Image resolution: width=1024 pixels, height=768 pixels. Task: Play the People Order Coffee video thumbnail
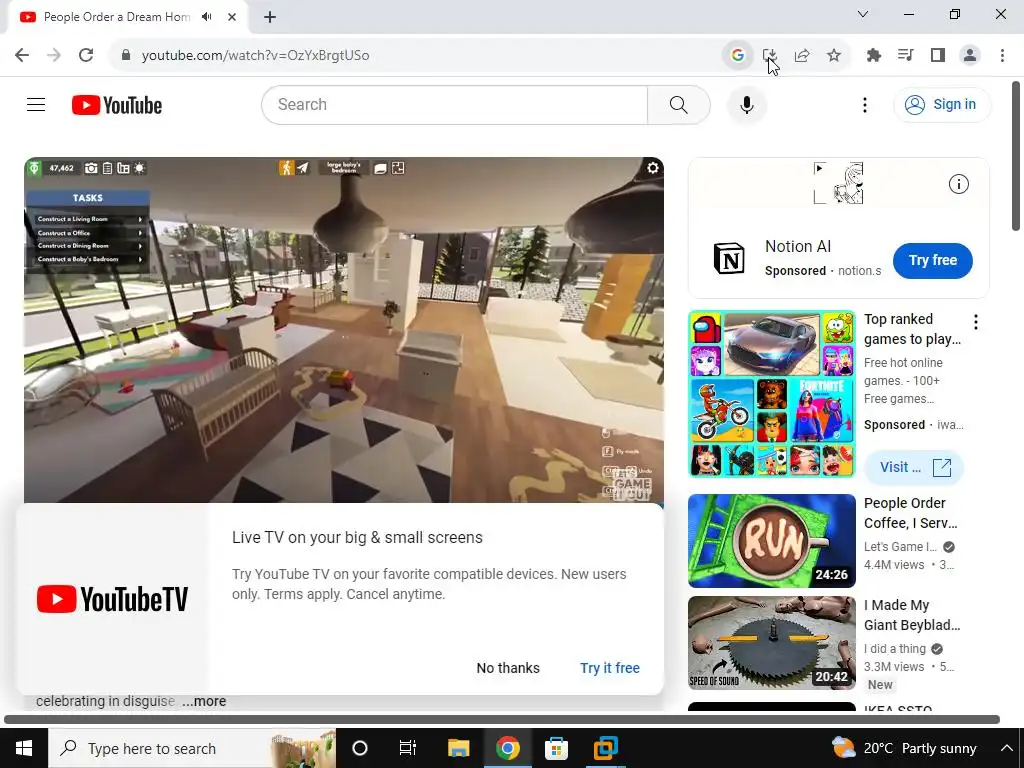point(772,541)
